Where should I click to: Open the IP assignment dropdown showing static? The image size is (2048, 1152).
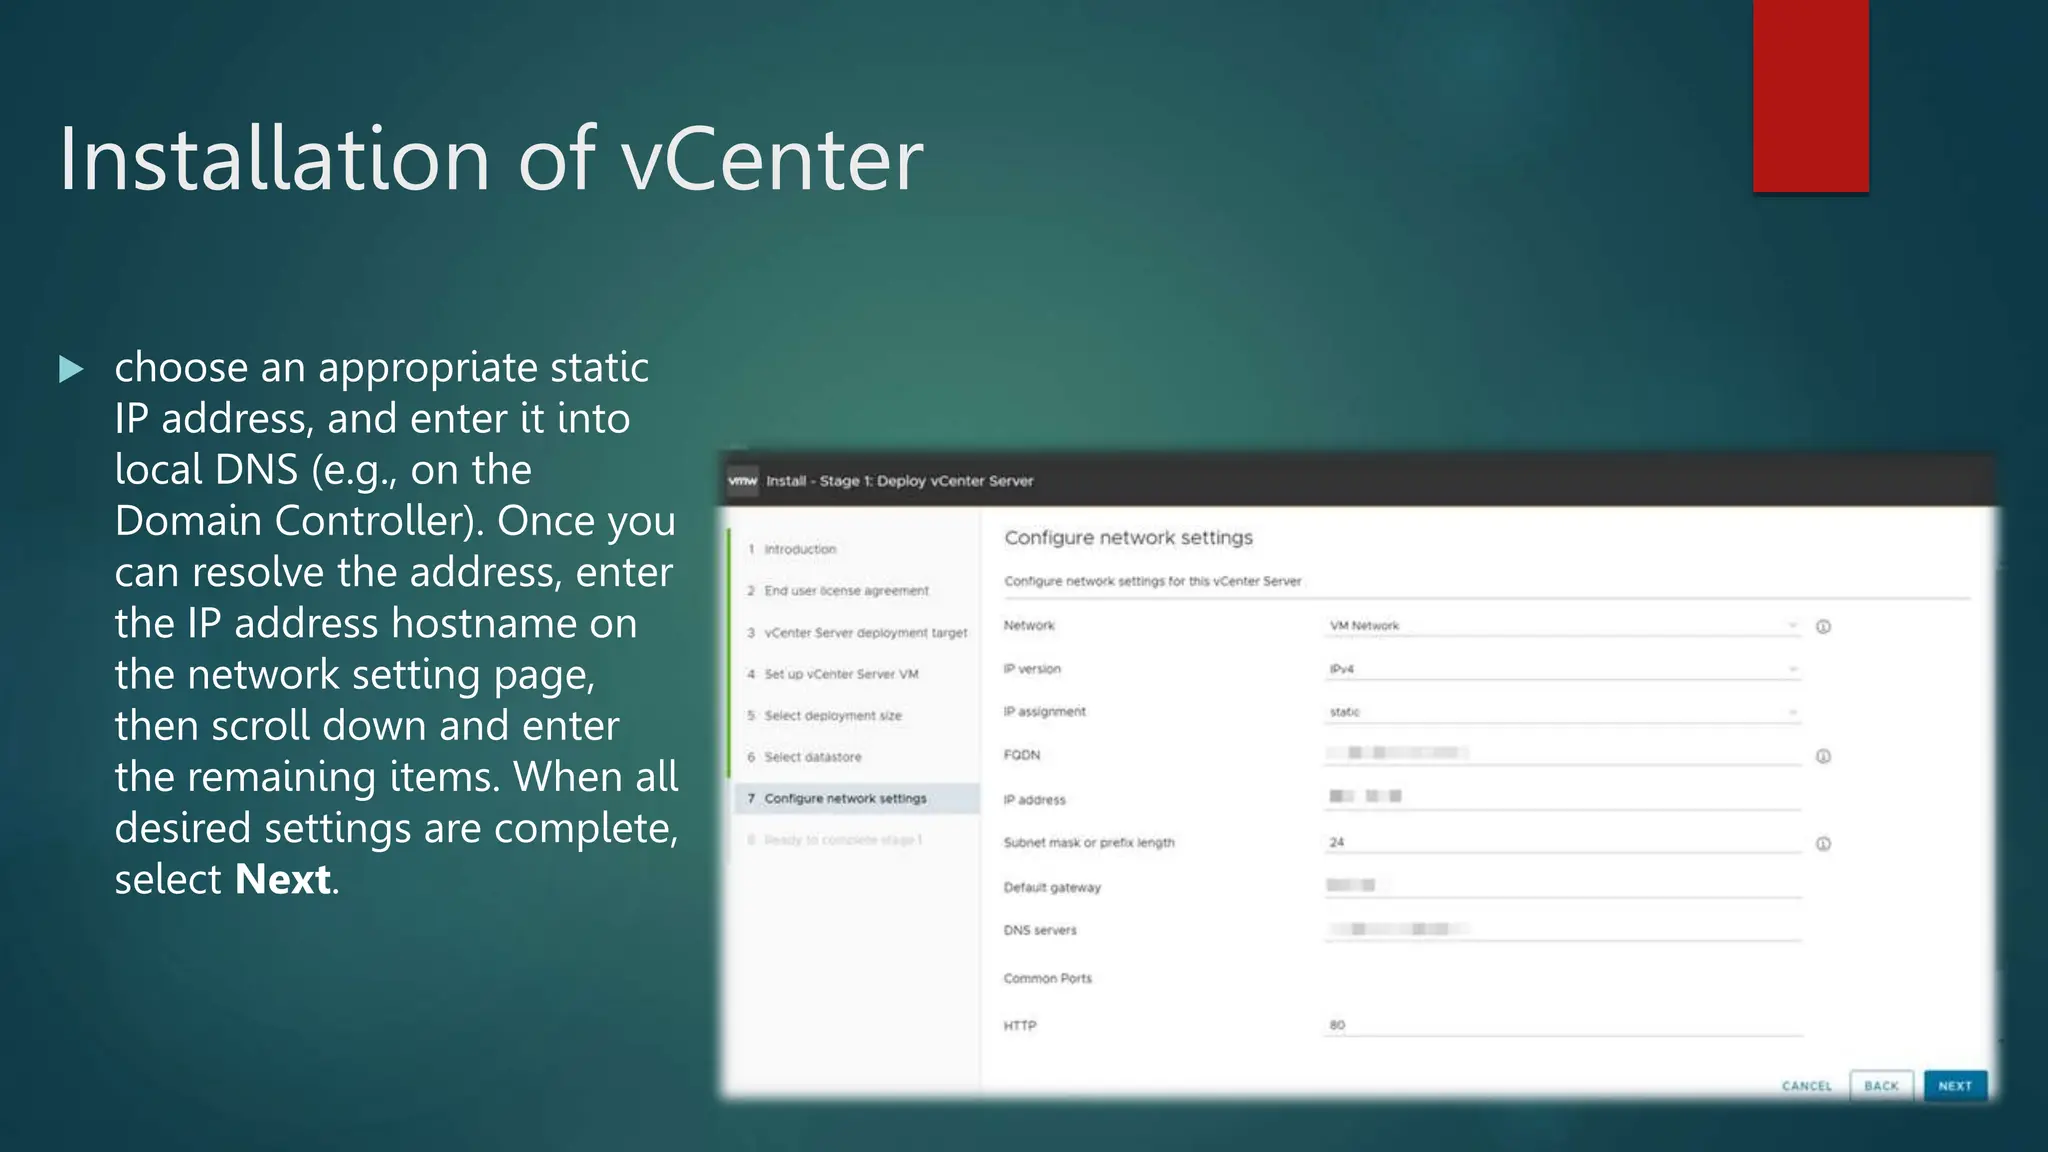(x=1563, y=712)
